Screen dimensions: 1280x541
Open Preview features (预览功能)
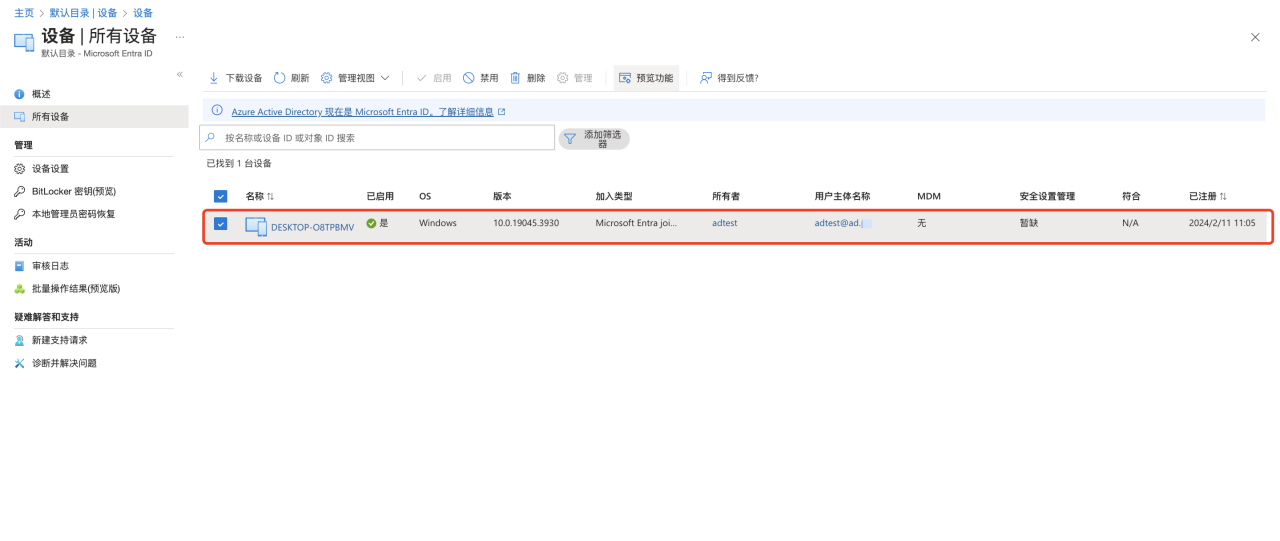[x=646, y=78]
